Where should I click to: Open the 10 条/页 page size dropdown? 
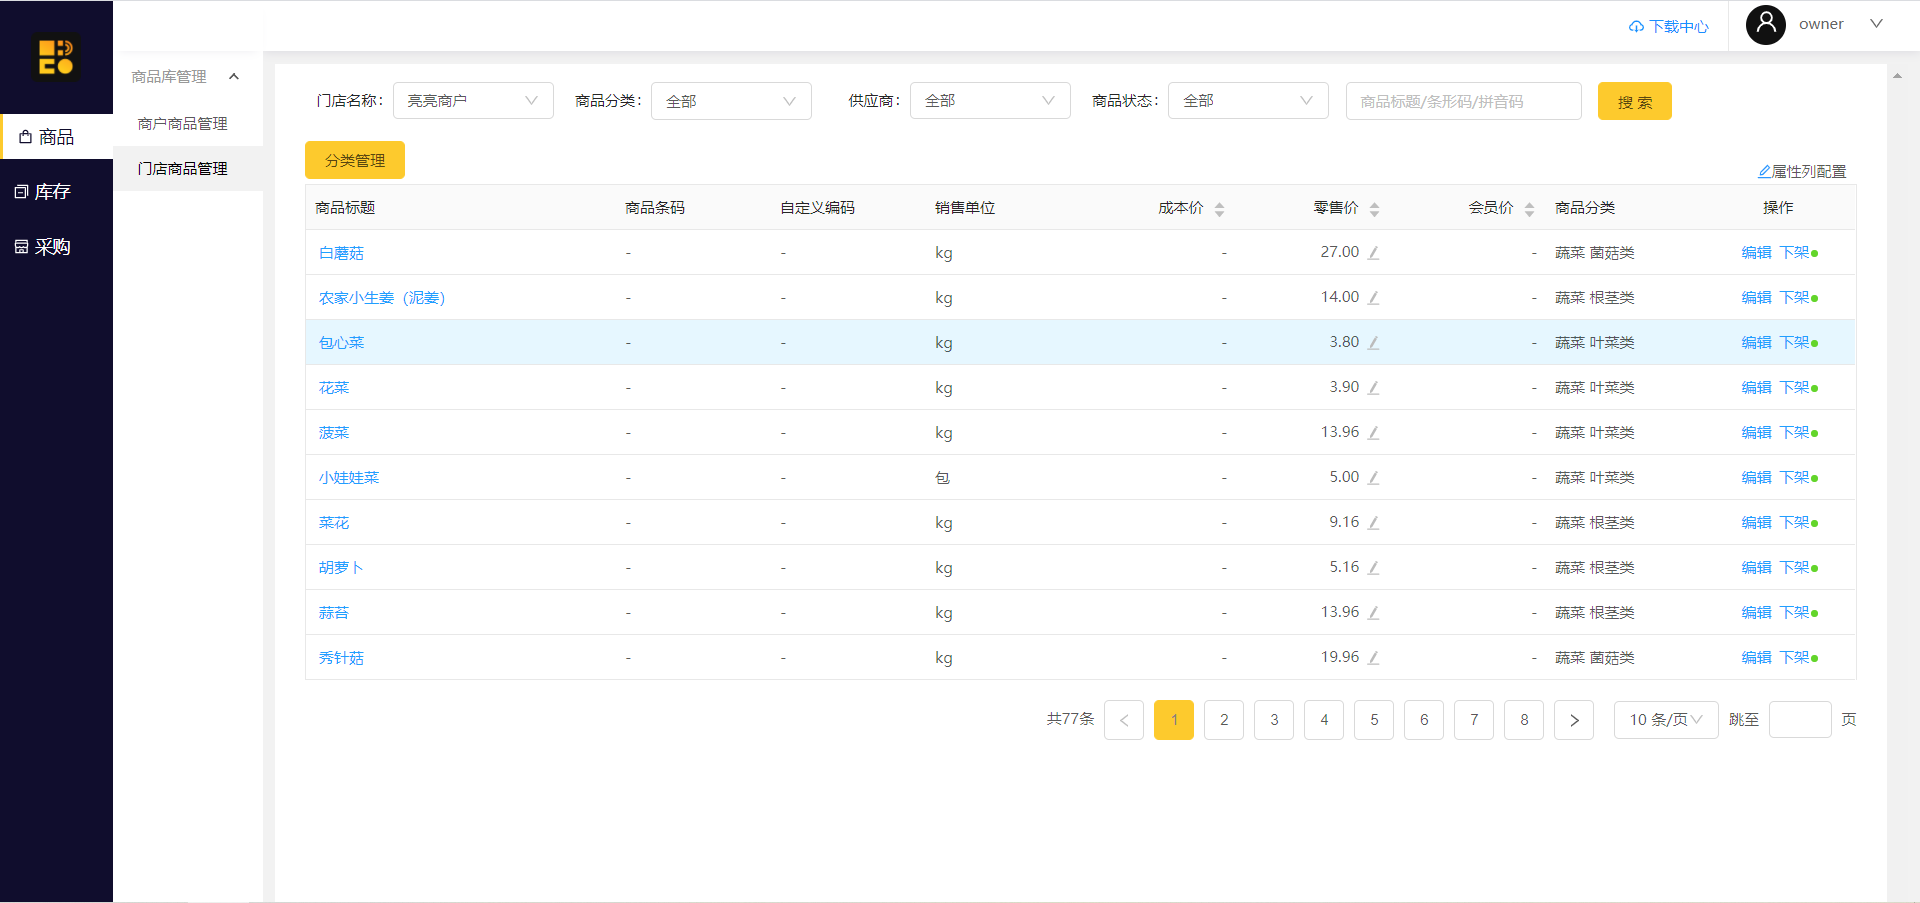coord(1666,720)
